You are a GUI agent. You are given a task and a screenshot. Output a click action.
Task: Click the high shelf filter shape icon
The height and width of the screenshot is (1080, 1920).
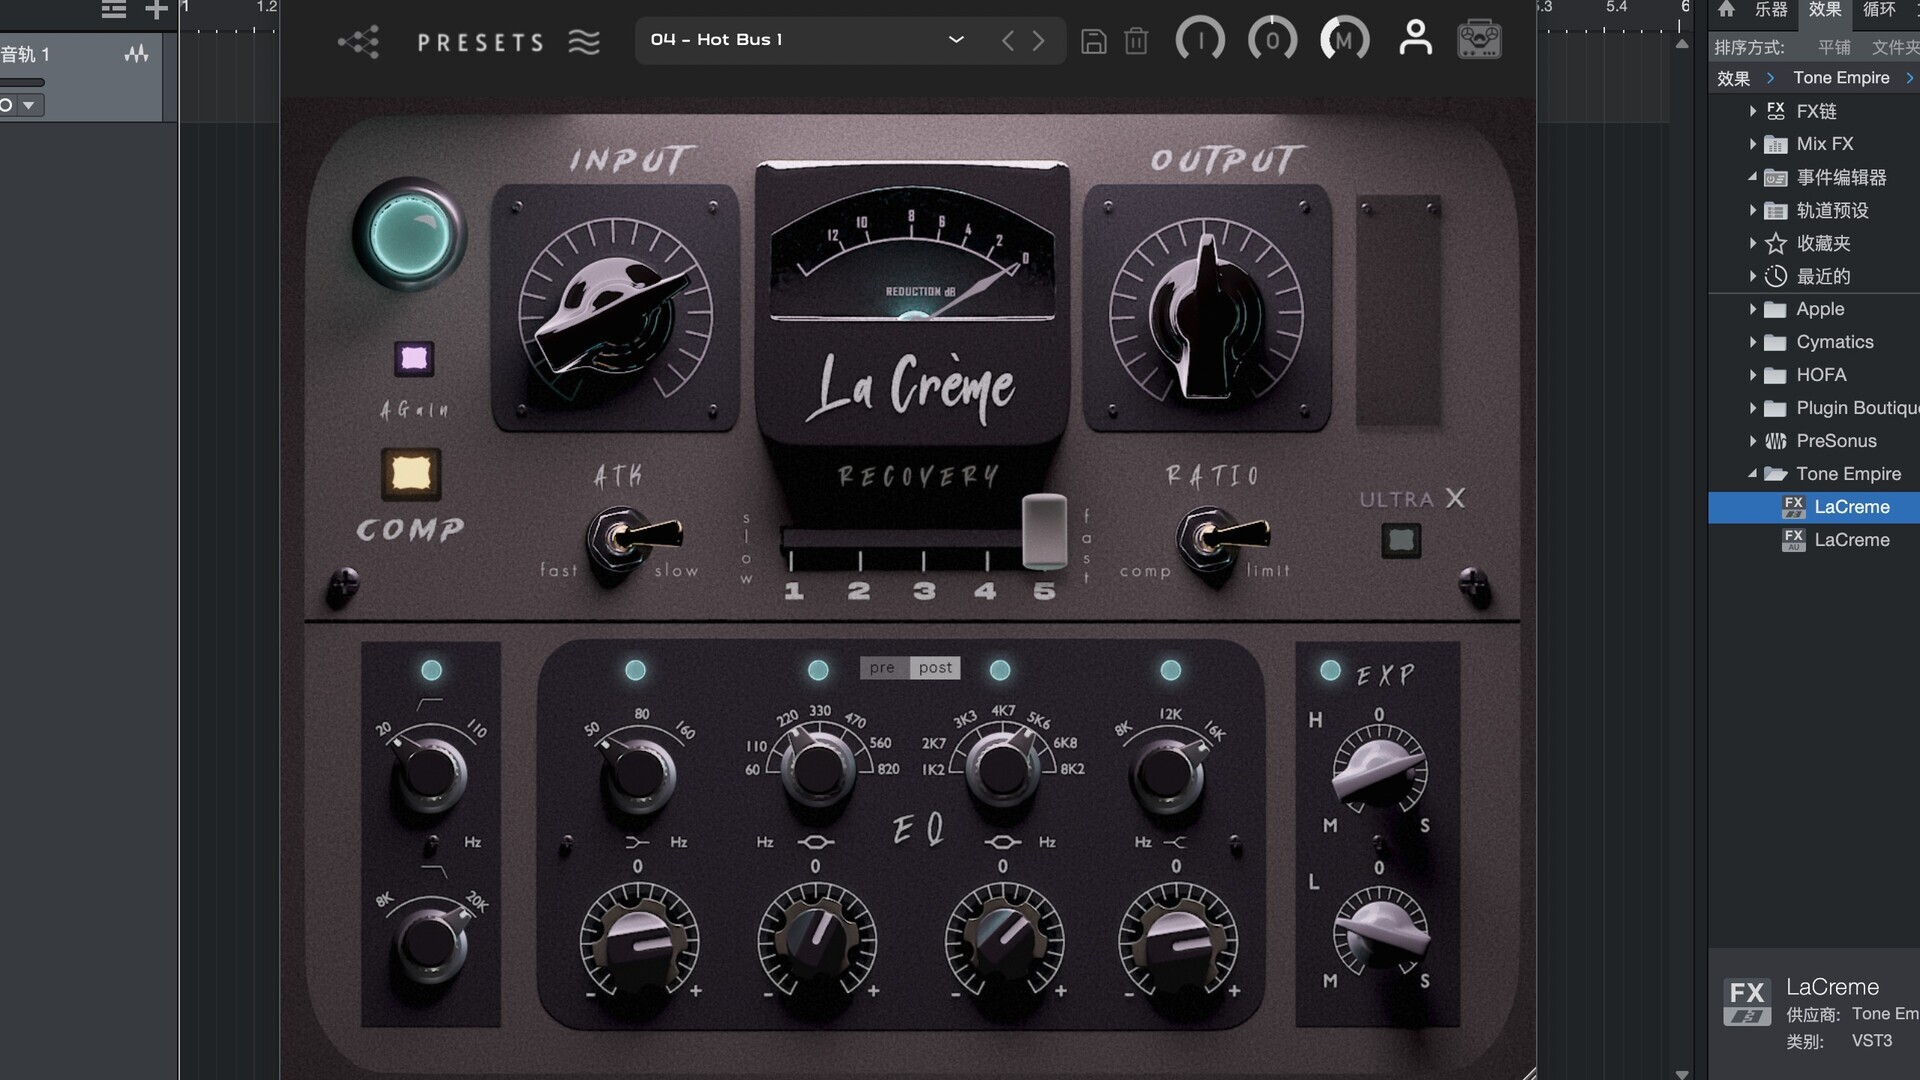[x=1175, y=842]
